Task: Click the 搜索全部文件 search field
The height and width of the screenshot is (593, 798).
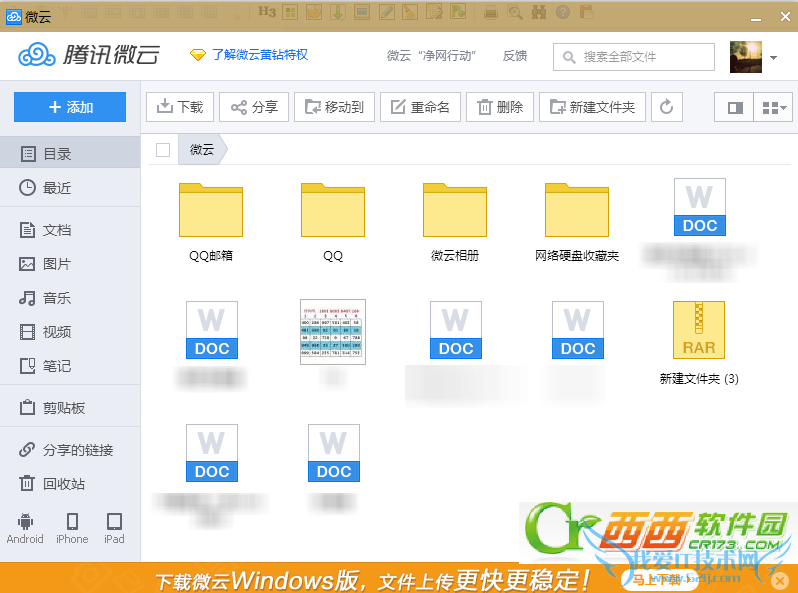Action: (634, 57)
